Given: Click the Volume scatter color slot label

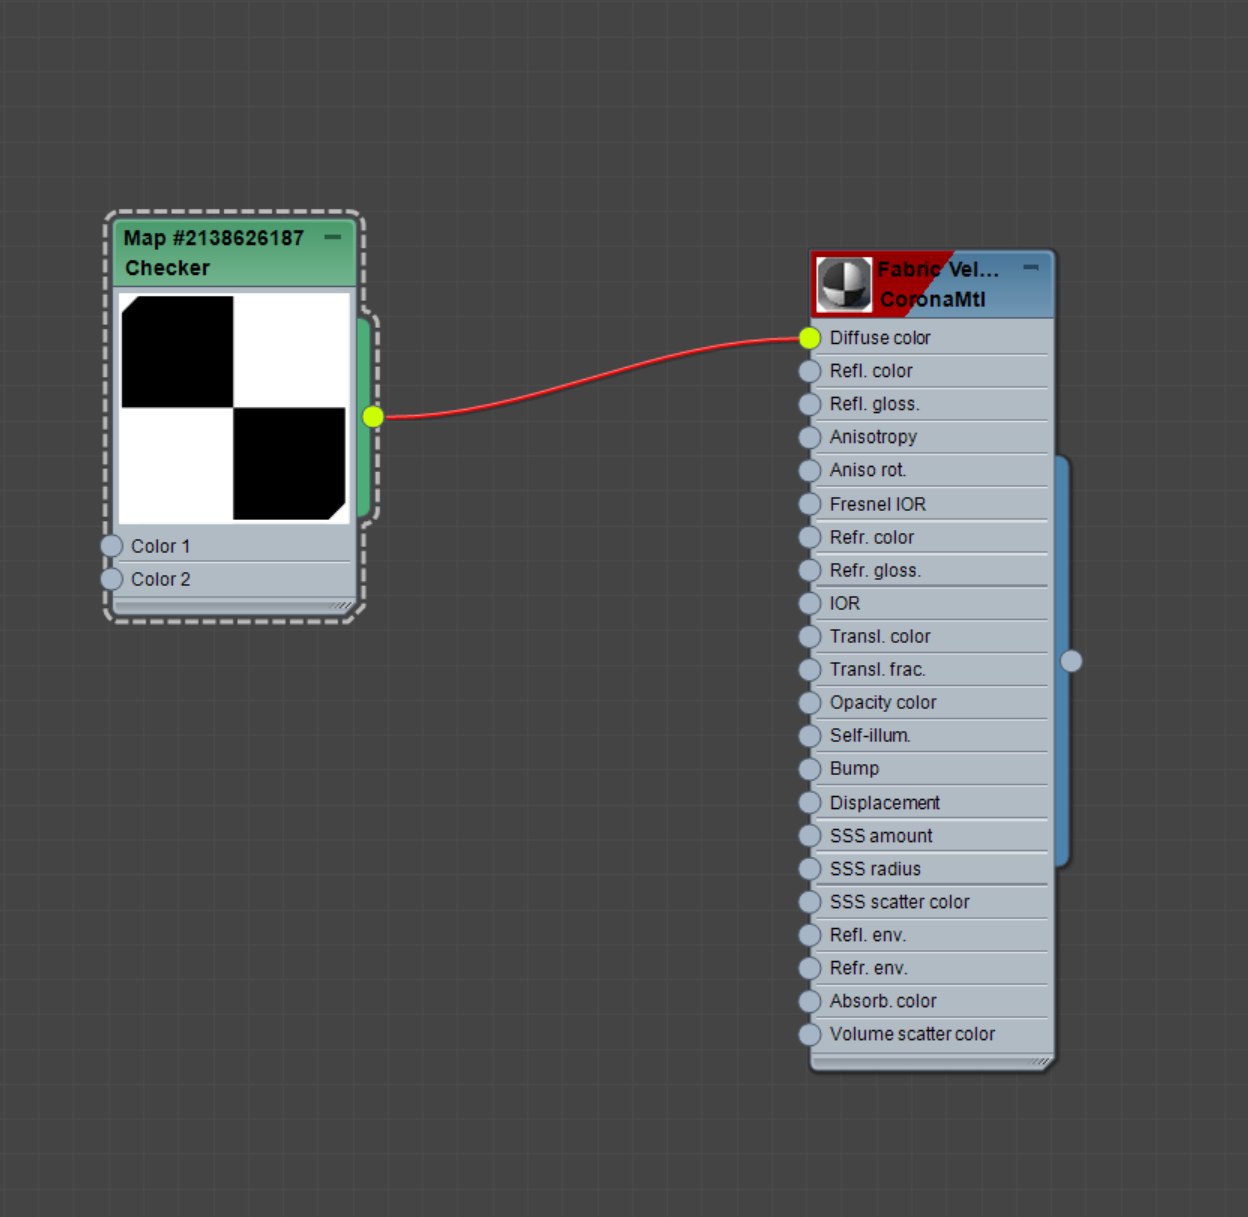Looking at the screenshot, I should coord(912,1034).
